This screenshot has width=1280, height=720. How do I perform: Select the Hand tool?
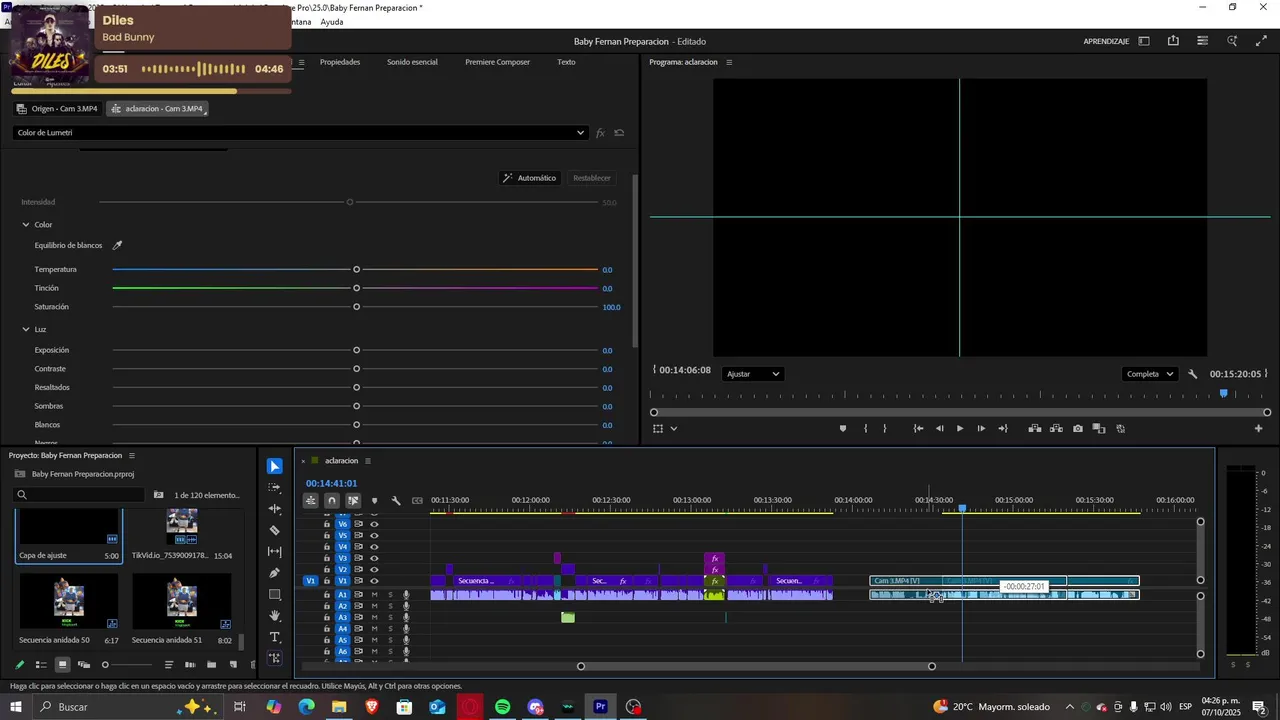coord(275,616)
